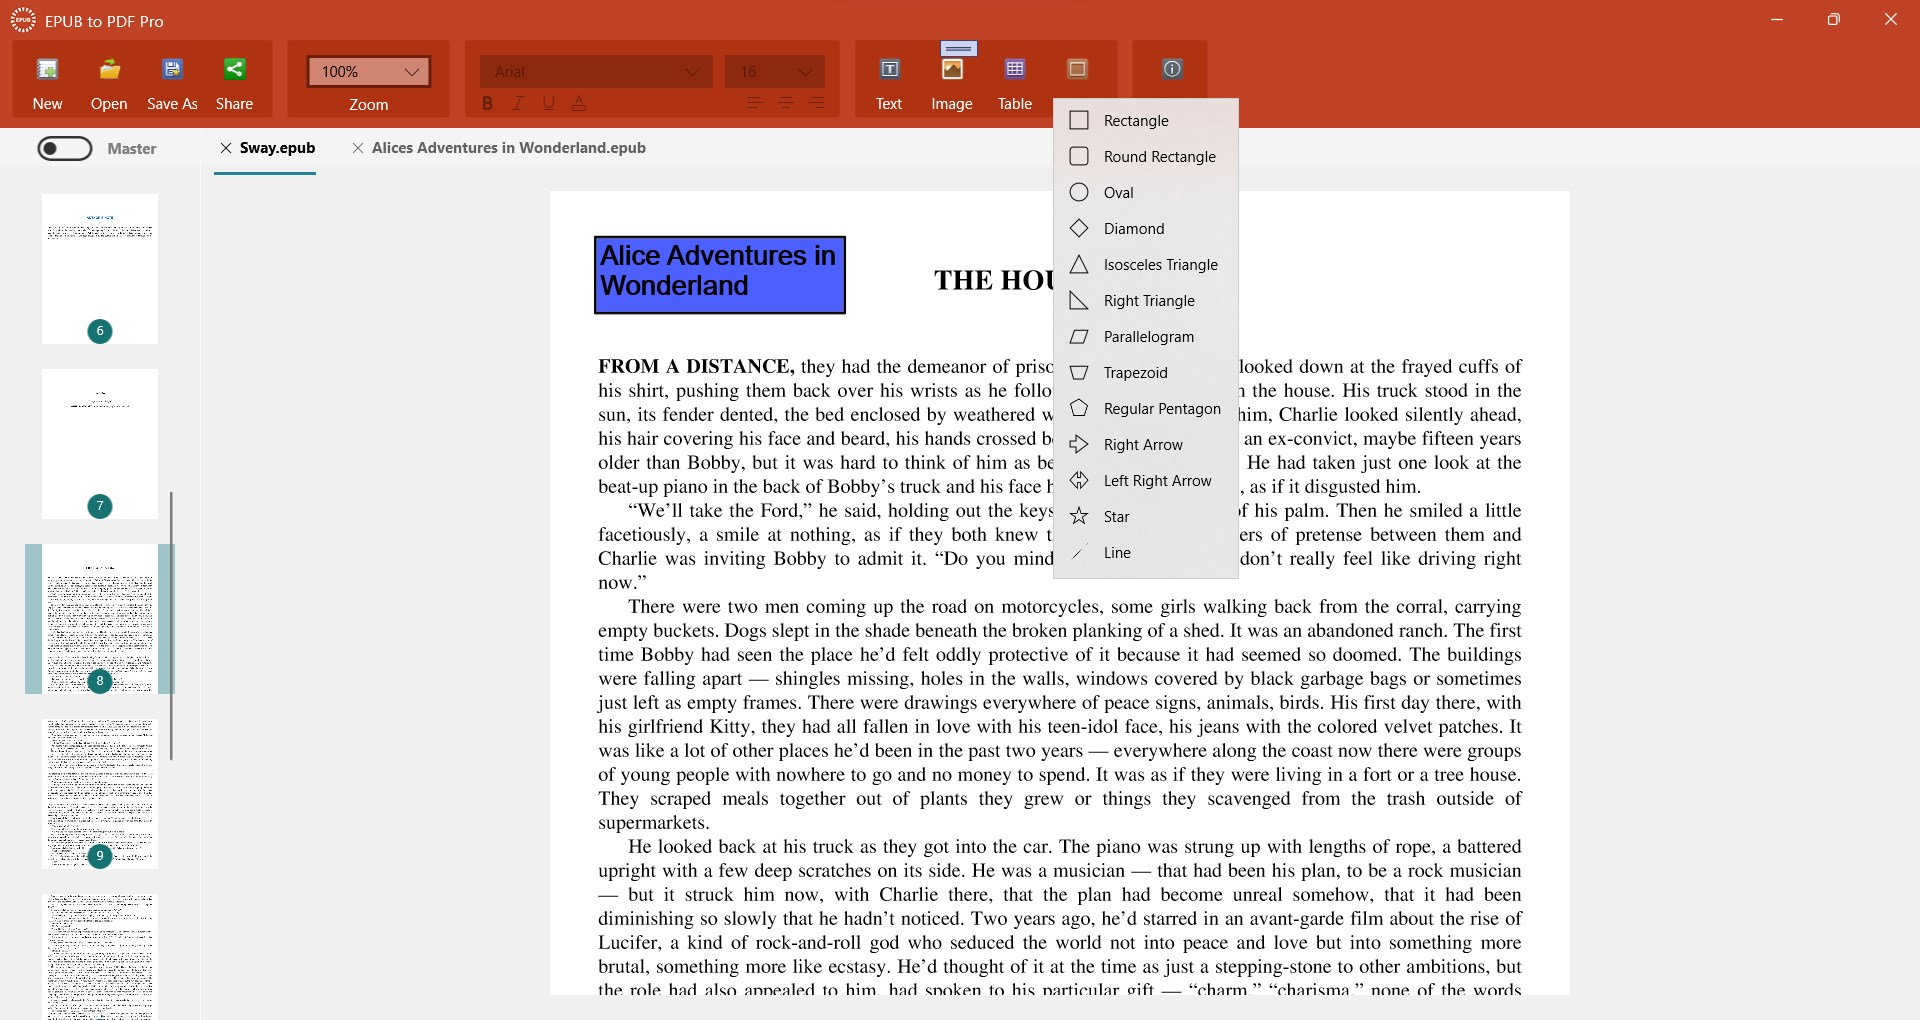Open a file with the Open icon
The height and width of the screenshot is (1020, 1920).
click(x=110, y=70)
